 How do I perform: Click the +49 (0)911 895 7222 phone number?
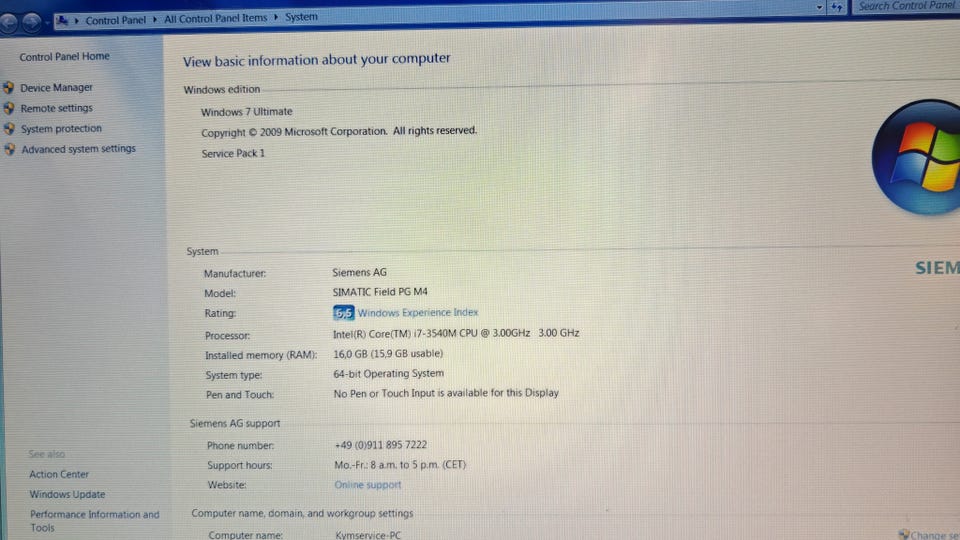pyautogui.click(x=381, y=445)
